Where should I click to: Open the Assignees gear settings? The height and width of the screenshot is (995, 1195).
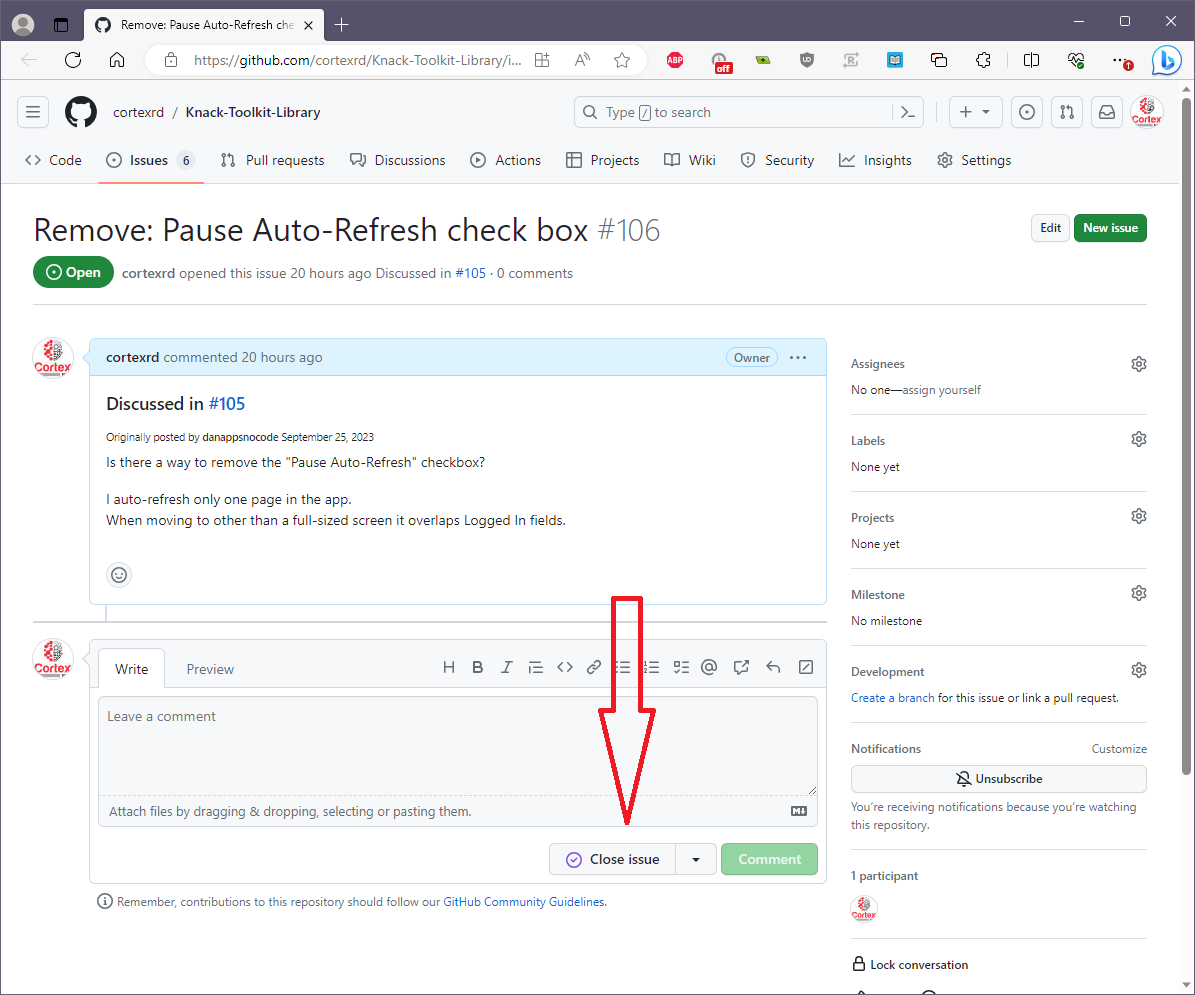tap(1139, 364)
